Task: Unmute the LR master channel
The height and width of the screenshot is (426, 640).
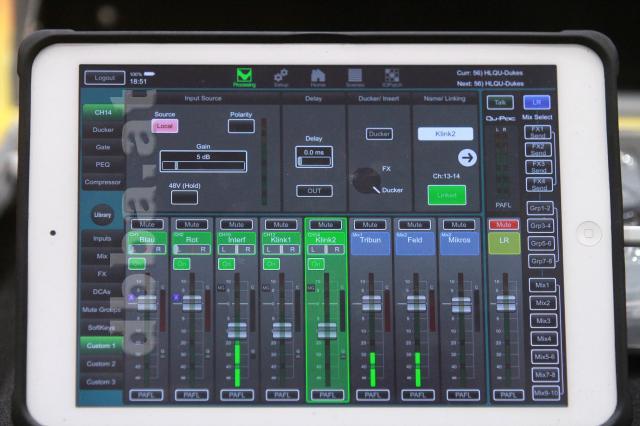Action: point(503,225)
